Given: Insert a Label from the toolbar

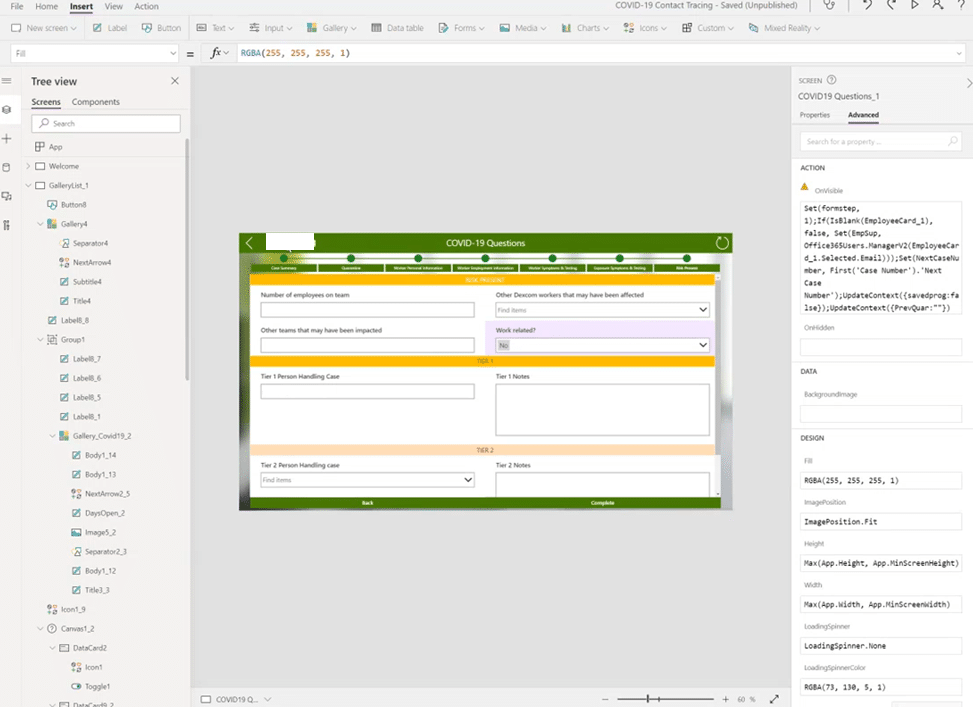Looking at the screenshot, I should coord(110,28).
